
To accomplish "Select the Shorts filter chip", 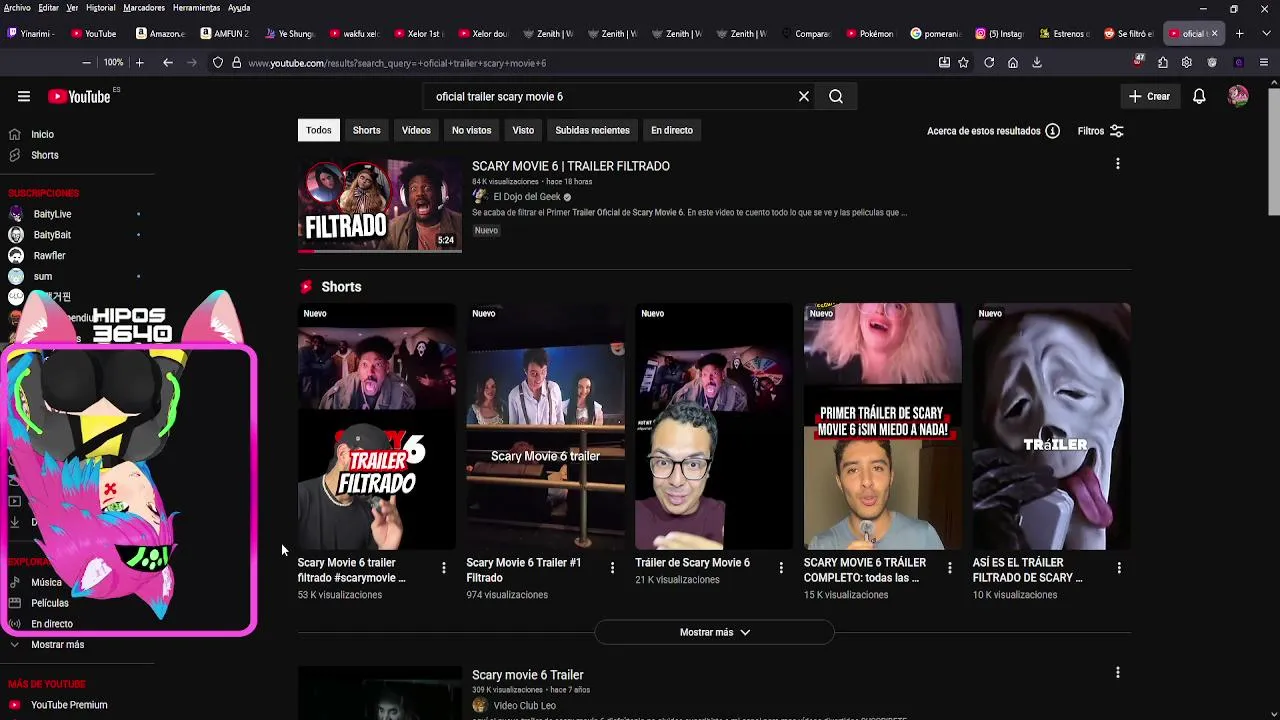I will 366,130.
